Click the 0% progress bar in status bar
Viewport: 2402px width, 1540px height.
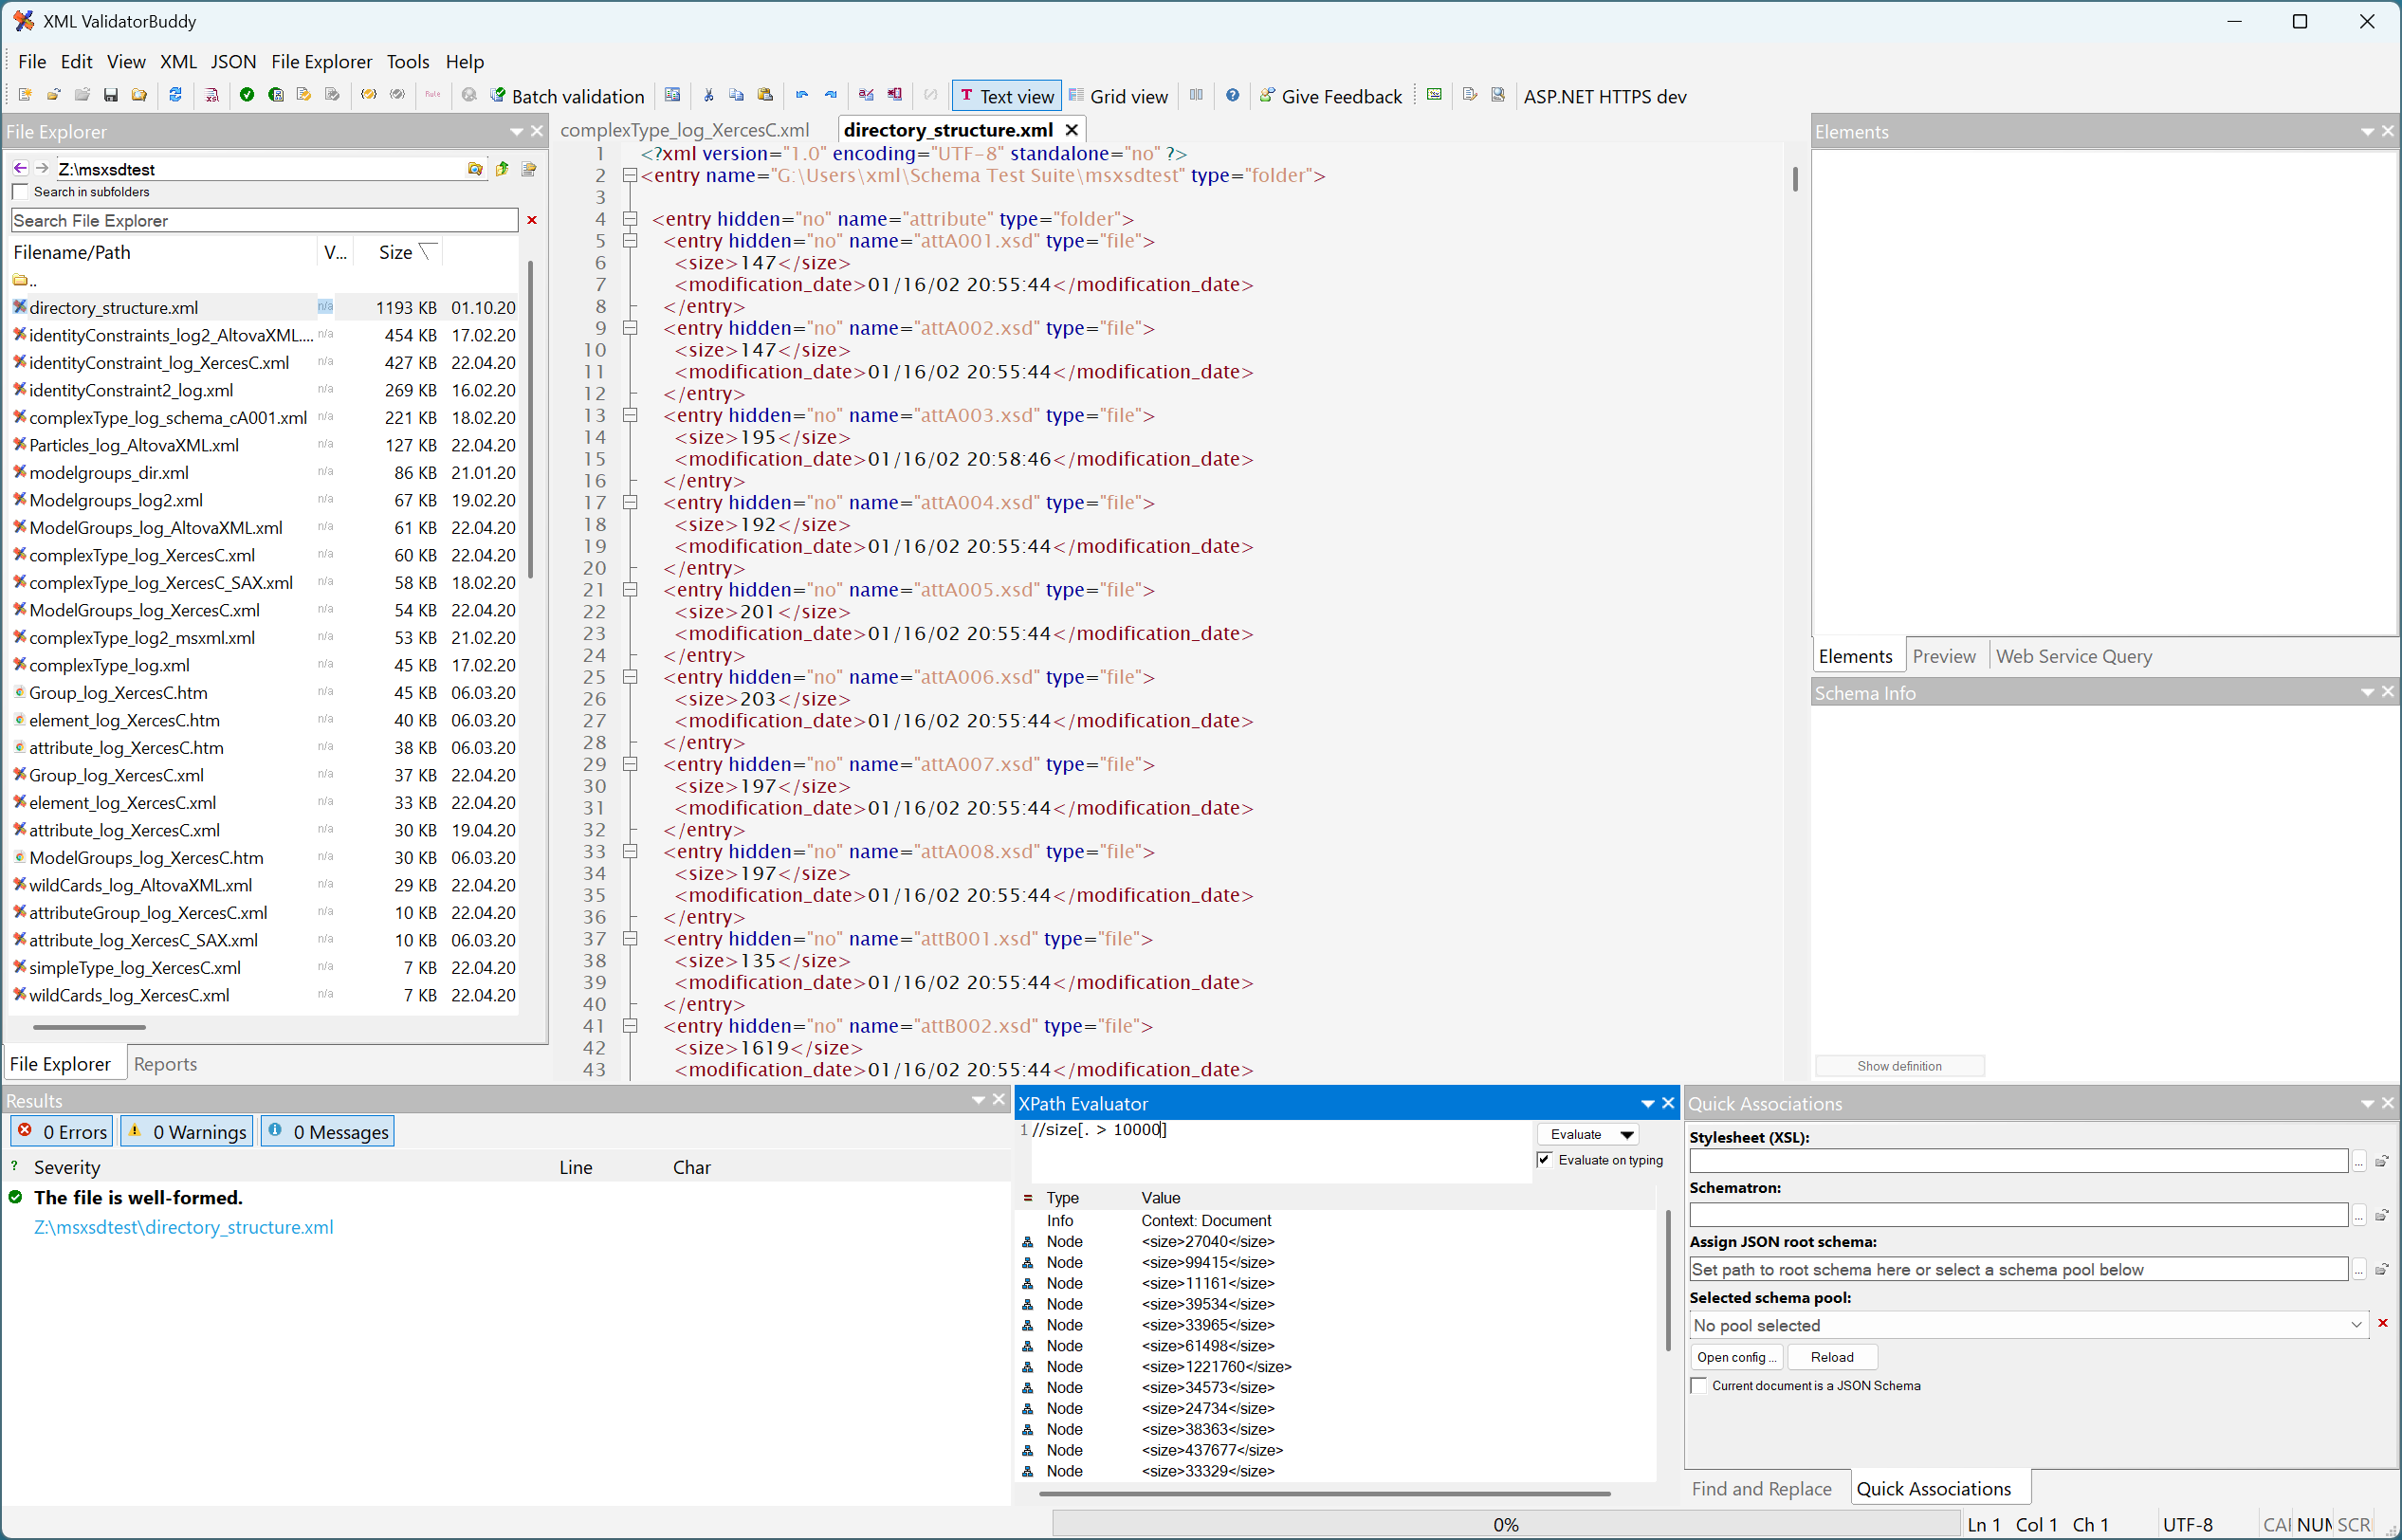[x=1506, y=1524]
